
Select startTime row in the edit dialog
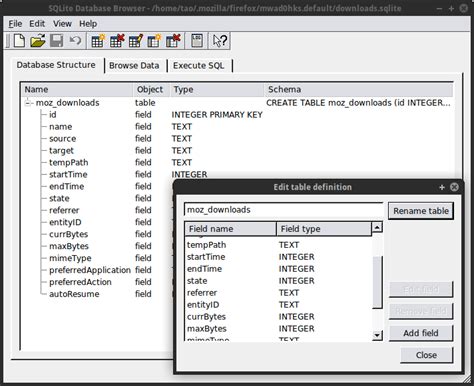pyautogui.click(x=278, y=257)
